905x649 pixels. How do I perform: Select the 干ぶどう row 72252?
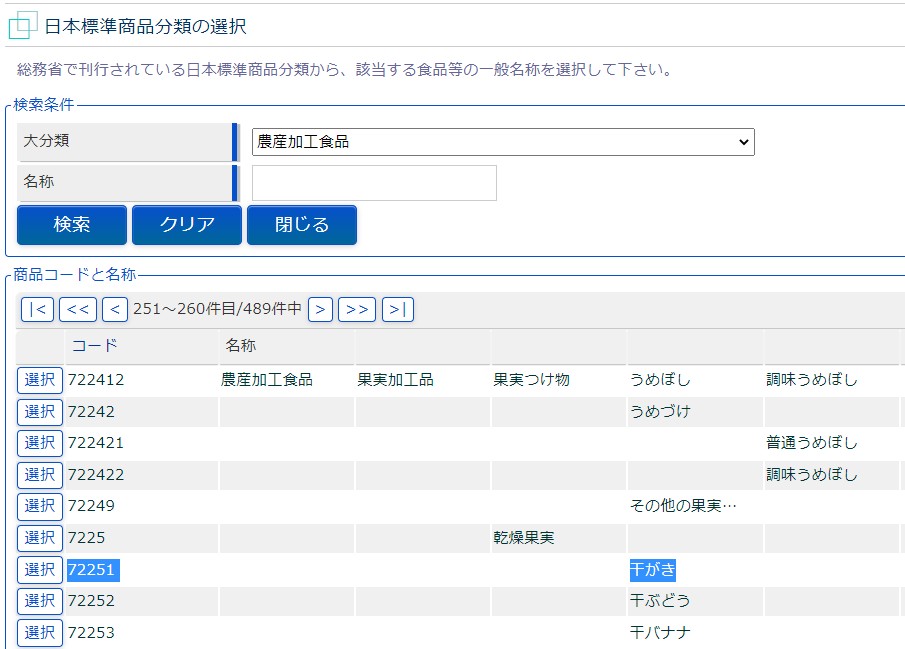[40, 601]
